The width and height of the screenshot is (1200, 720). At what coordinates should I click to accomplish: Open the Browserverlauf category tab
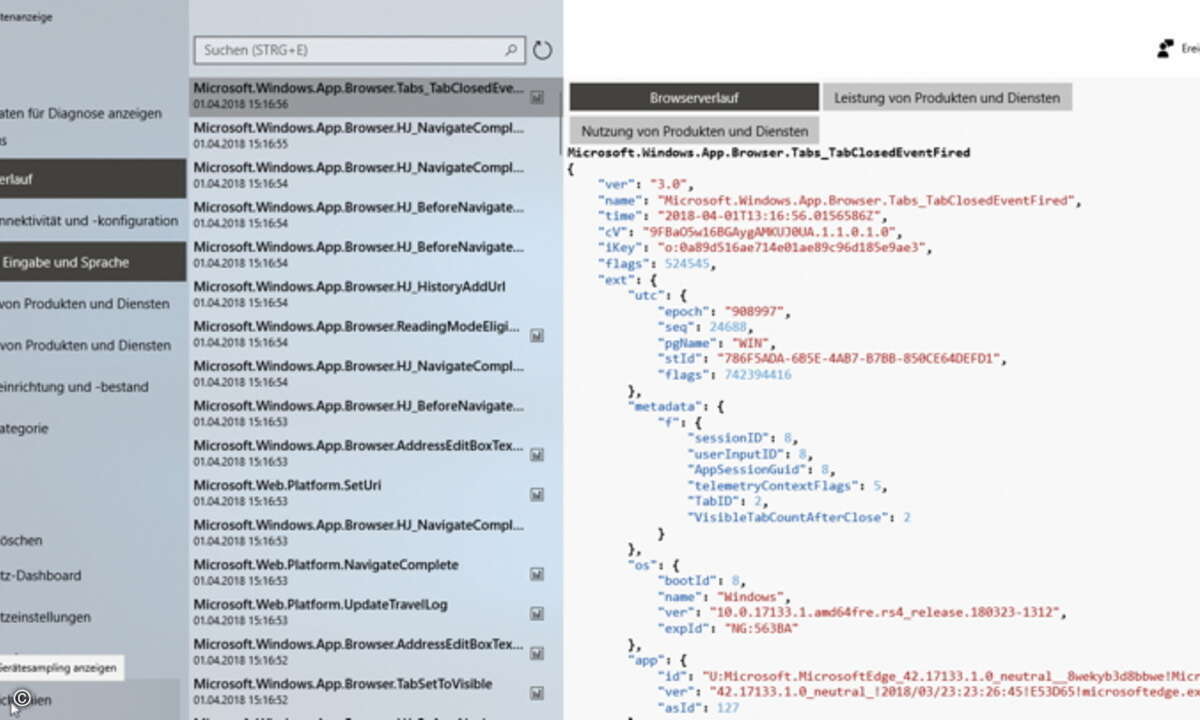[694, 97]
